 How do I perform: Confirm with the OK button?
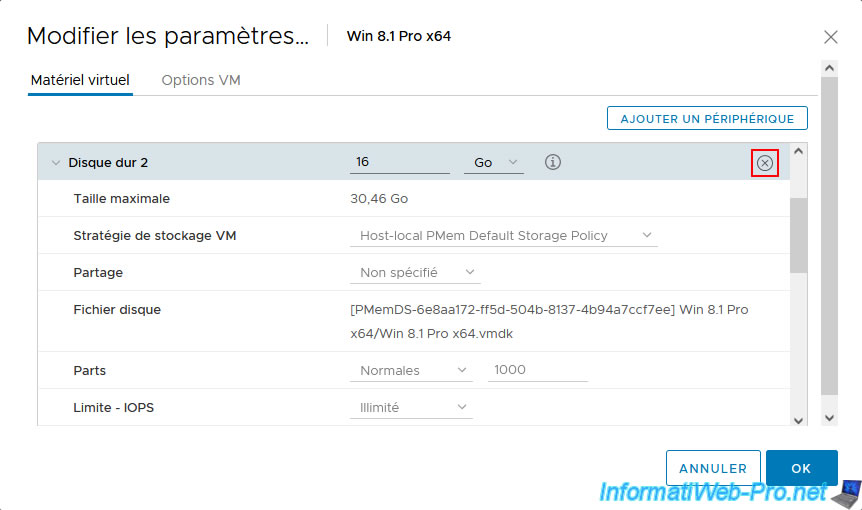pos(801,468)
